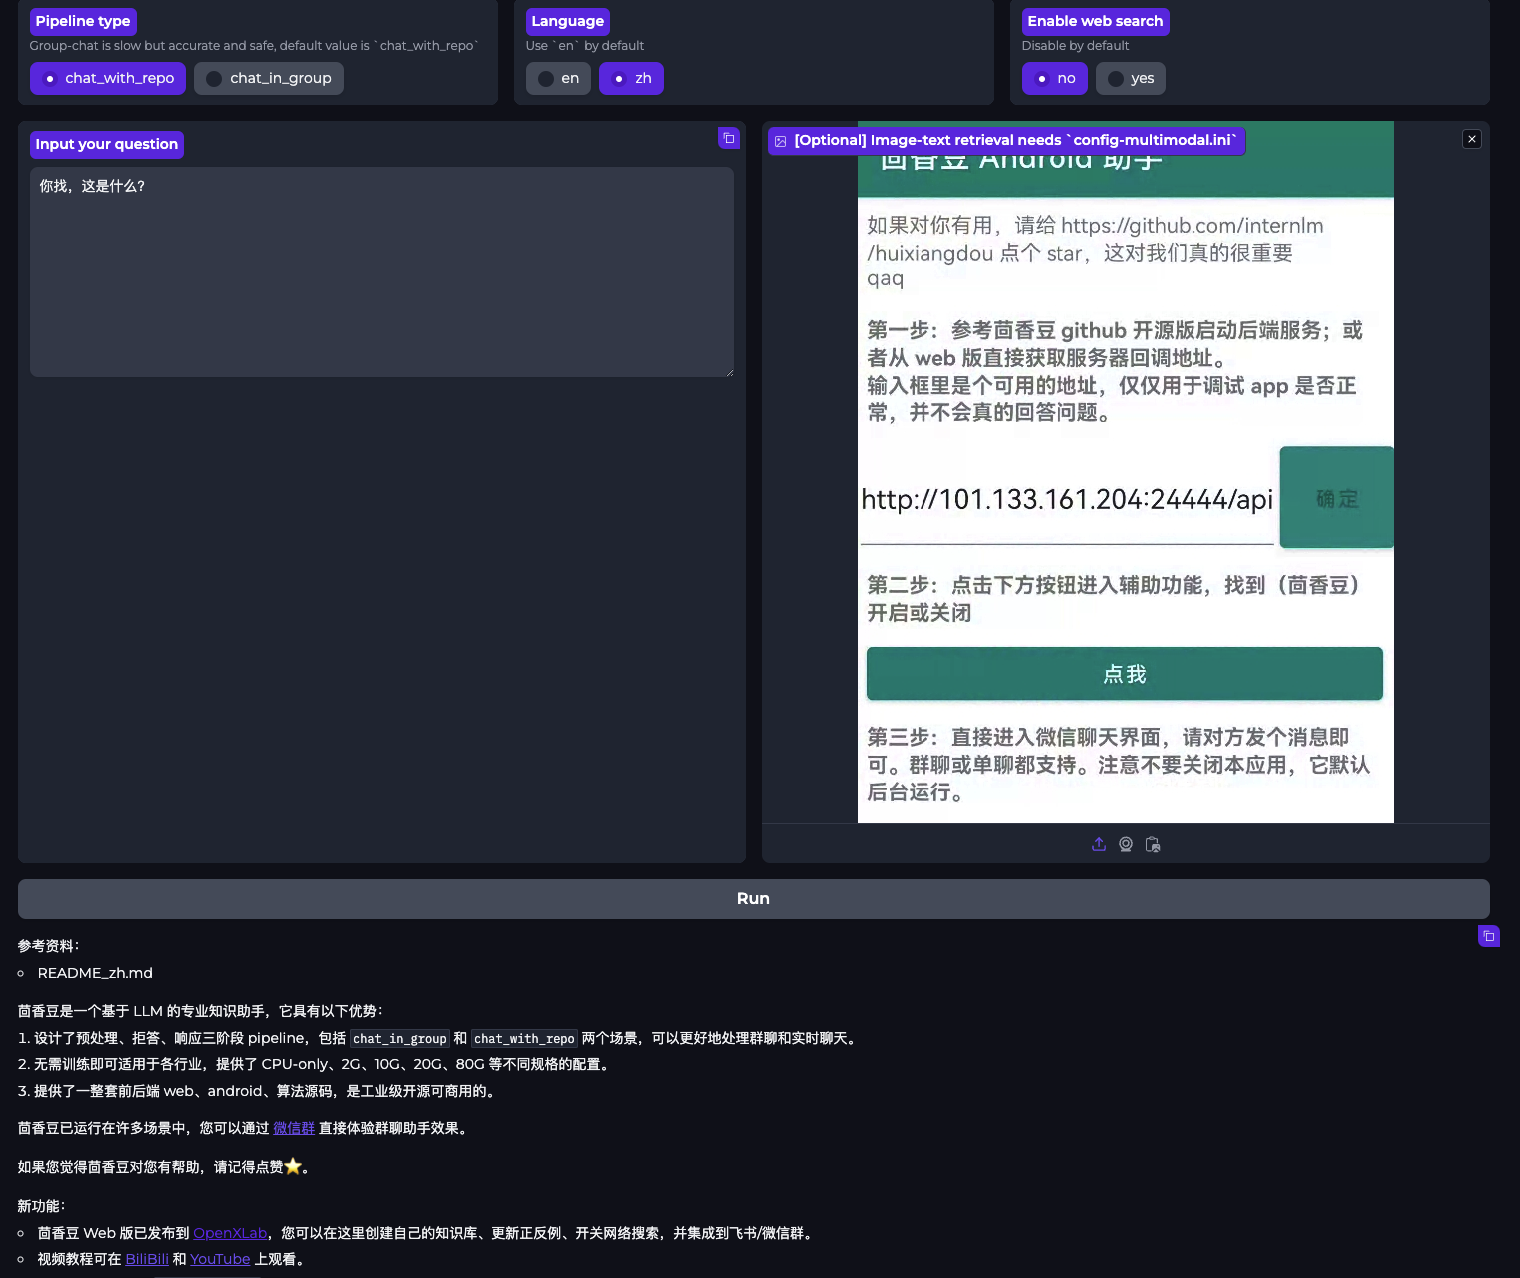Click the Enable web search label
This screenshot has height=1278, width=1520.
coord(1095,21)
